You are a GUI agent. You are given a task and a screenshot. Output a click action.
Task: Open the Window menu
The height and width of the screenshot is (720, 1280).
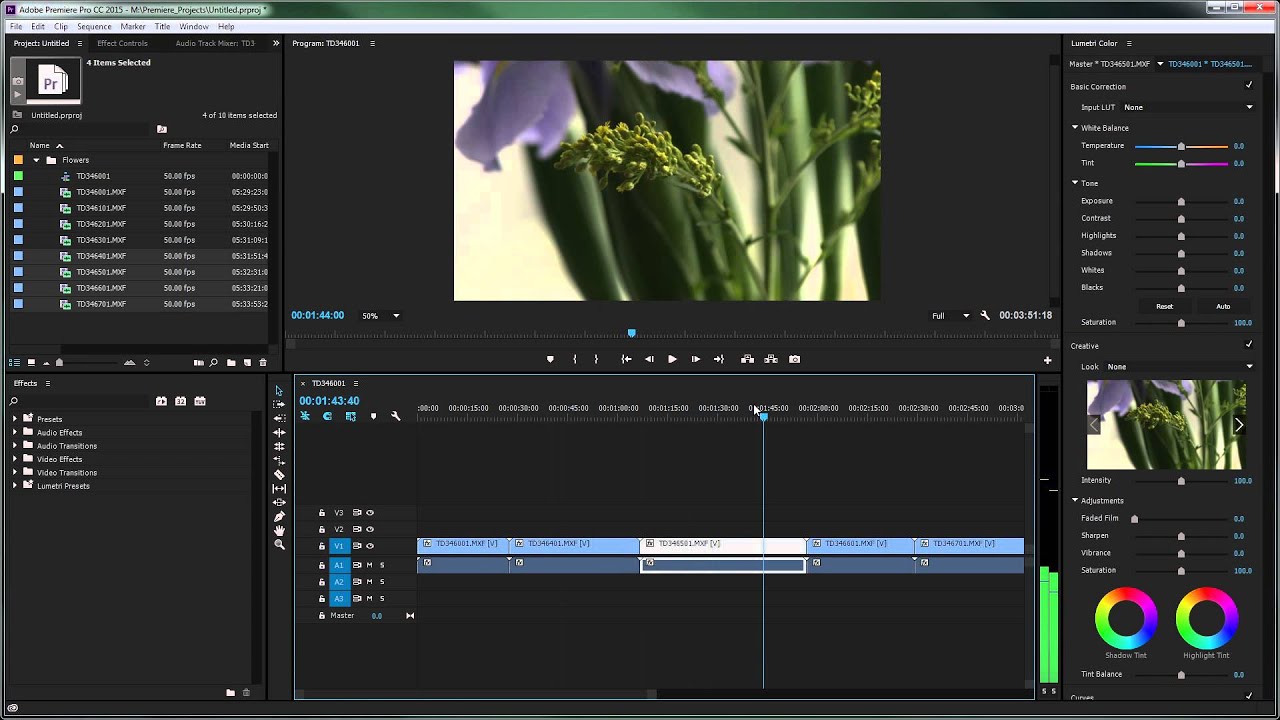194,26
